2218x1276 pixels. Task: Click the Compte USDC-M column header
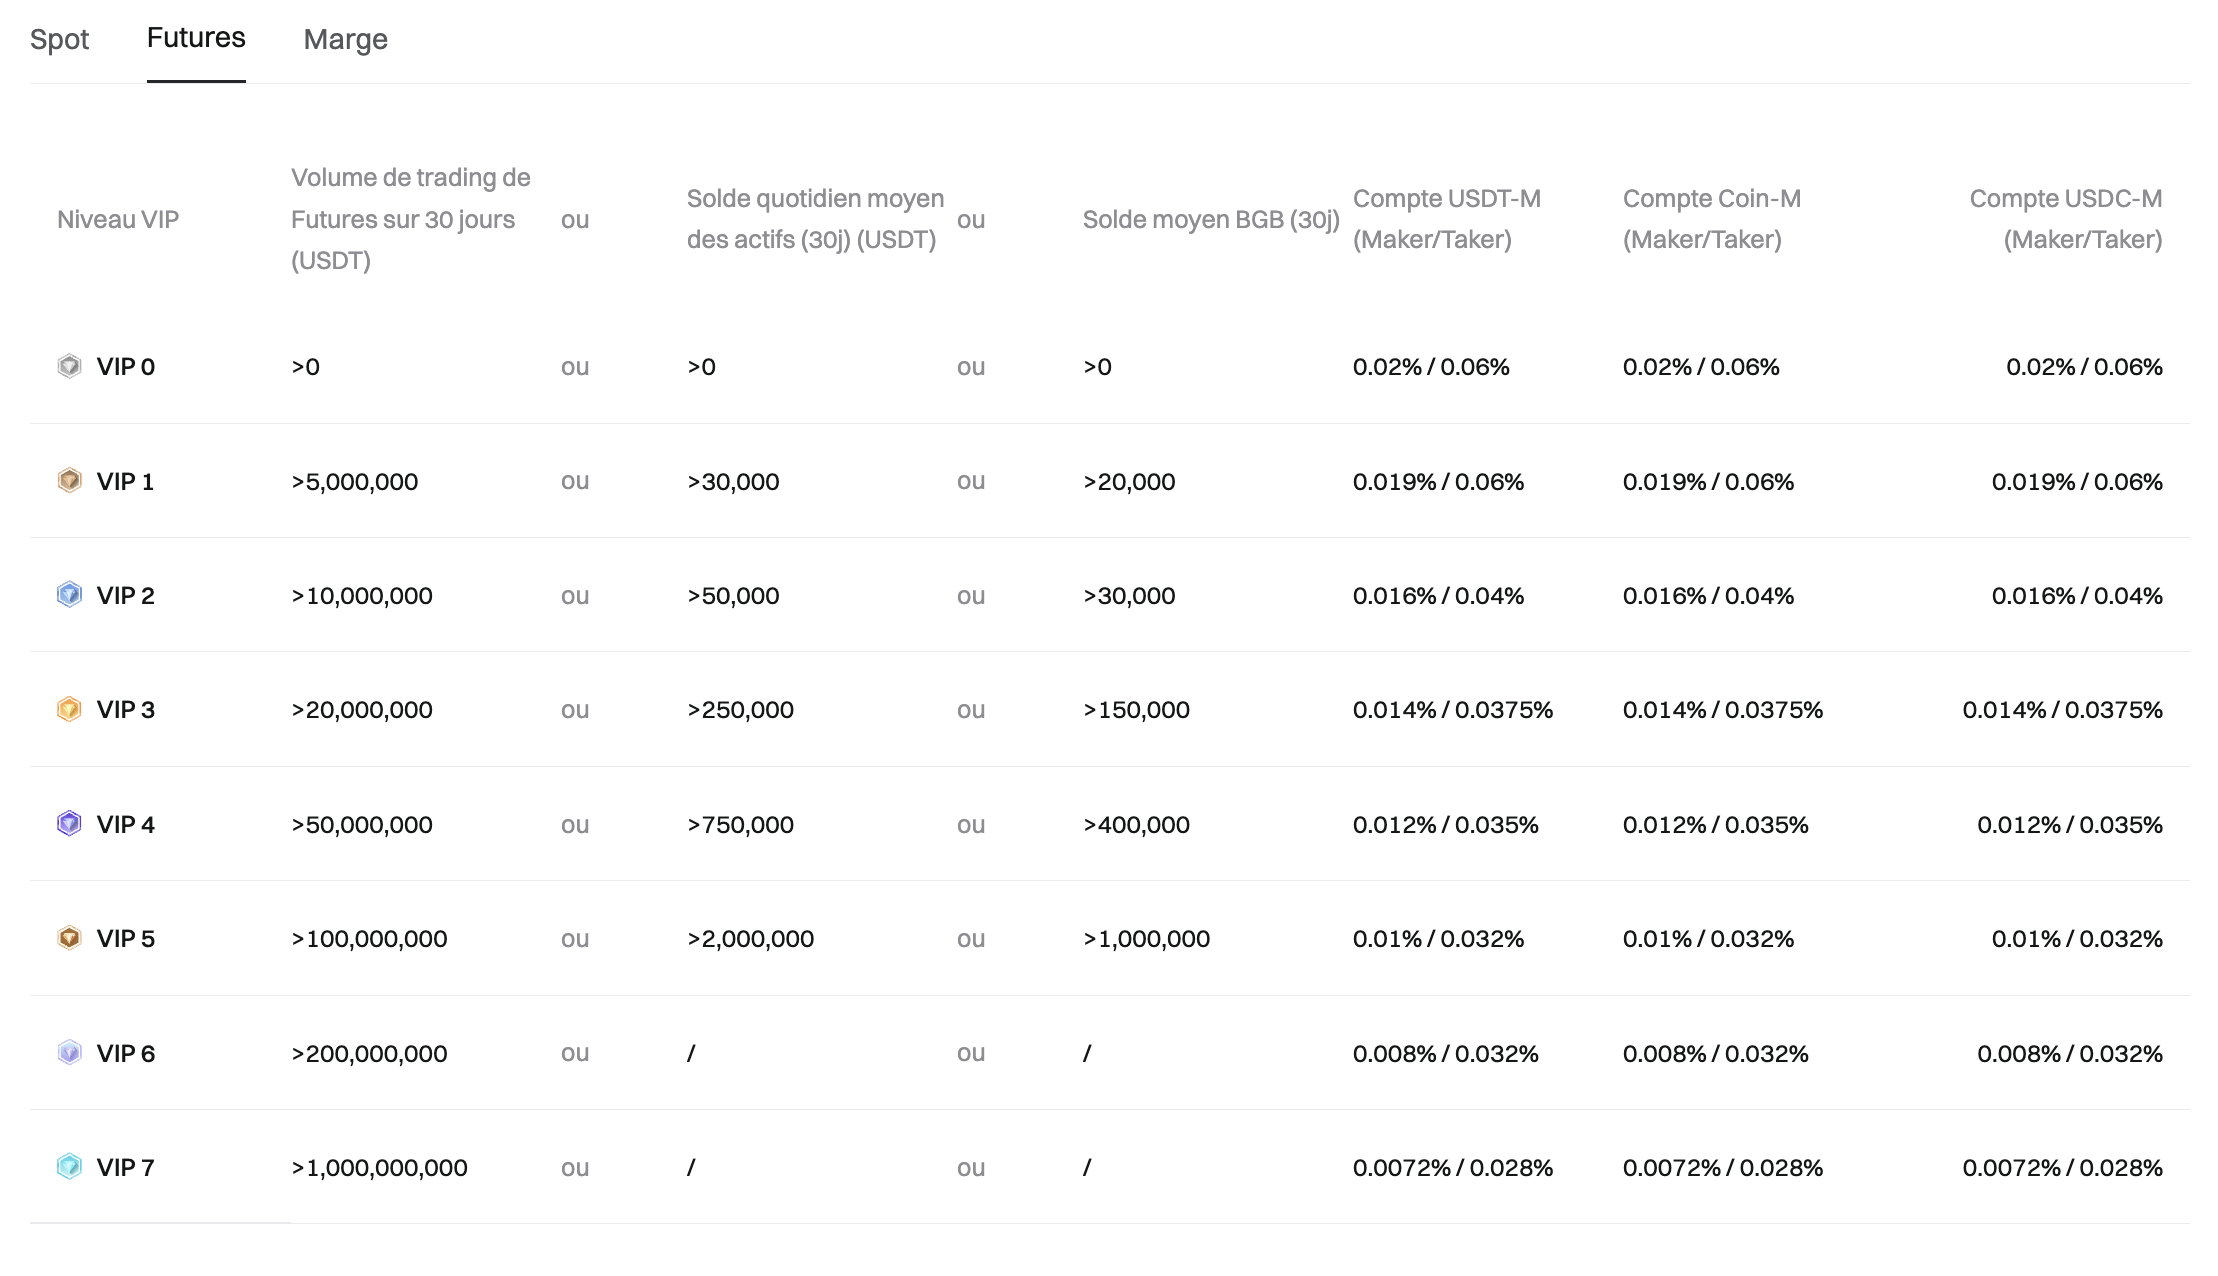2066,219
